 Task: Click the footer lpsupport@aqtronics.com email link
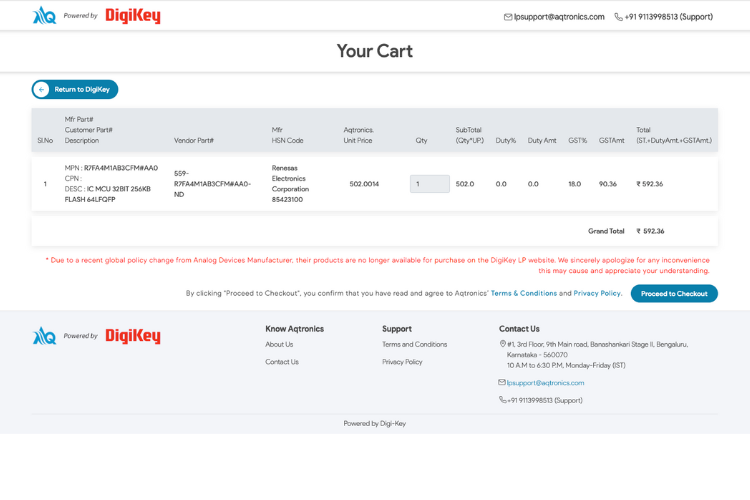coord(545,383)
